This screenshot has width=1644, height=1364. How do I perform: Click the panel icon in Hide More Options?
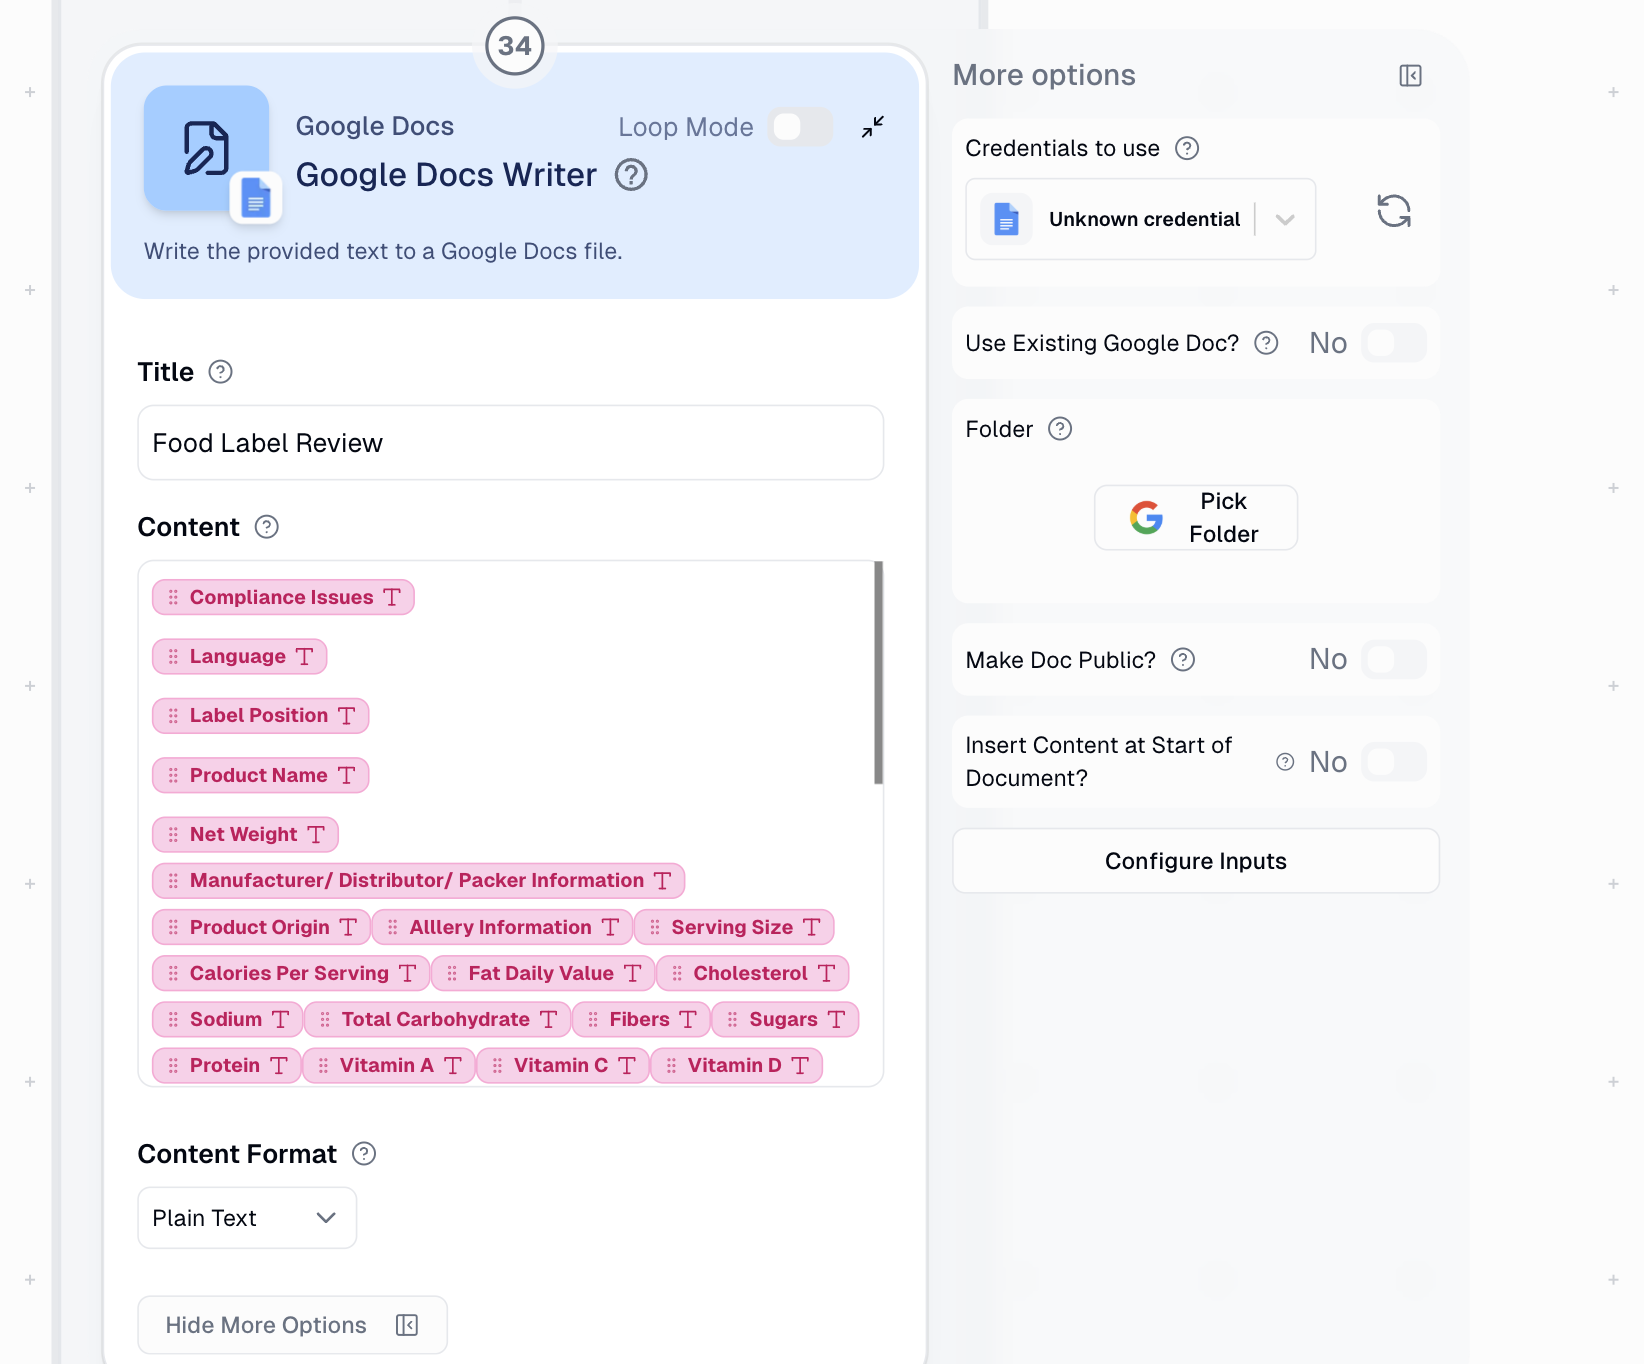(407, 1325)
